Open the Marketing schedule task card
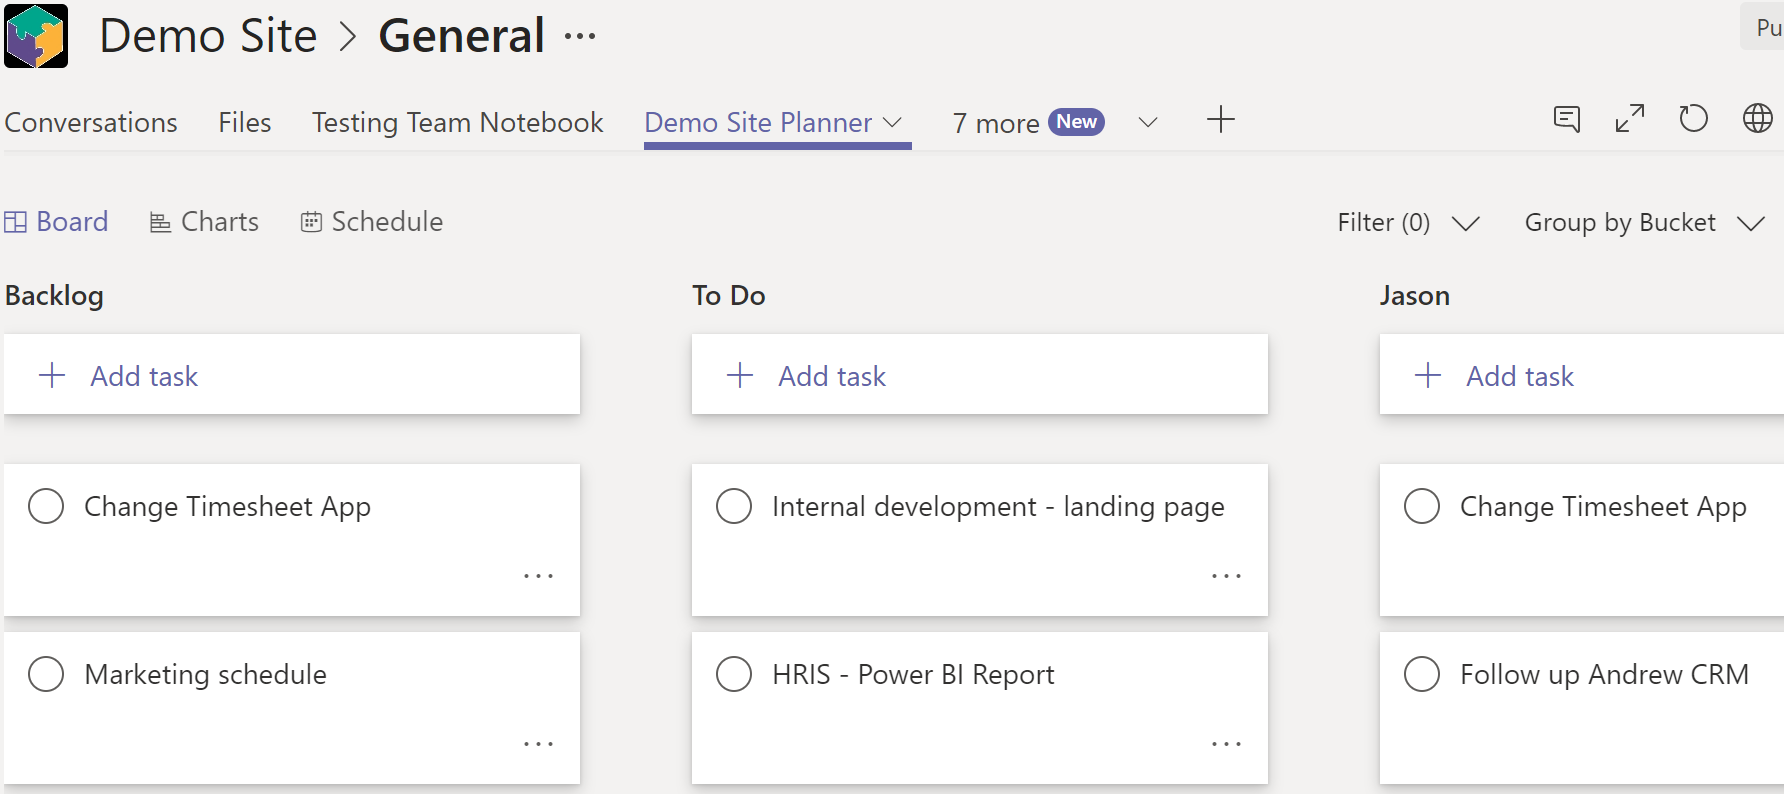 pyautogui.click(x=292, y=708)
